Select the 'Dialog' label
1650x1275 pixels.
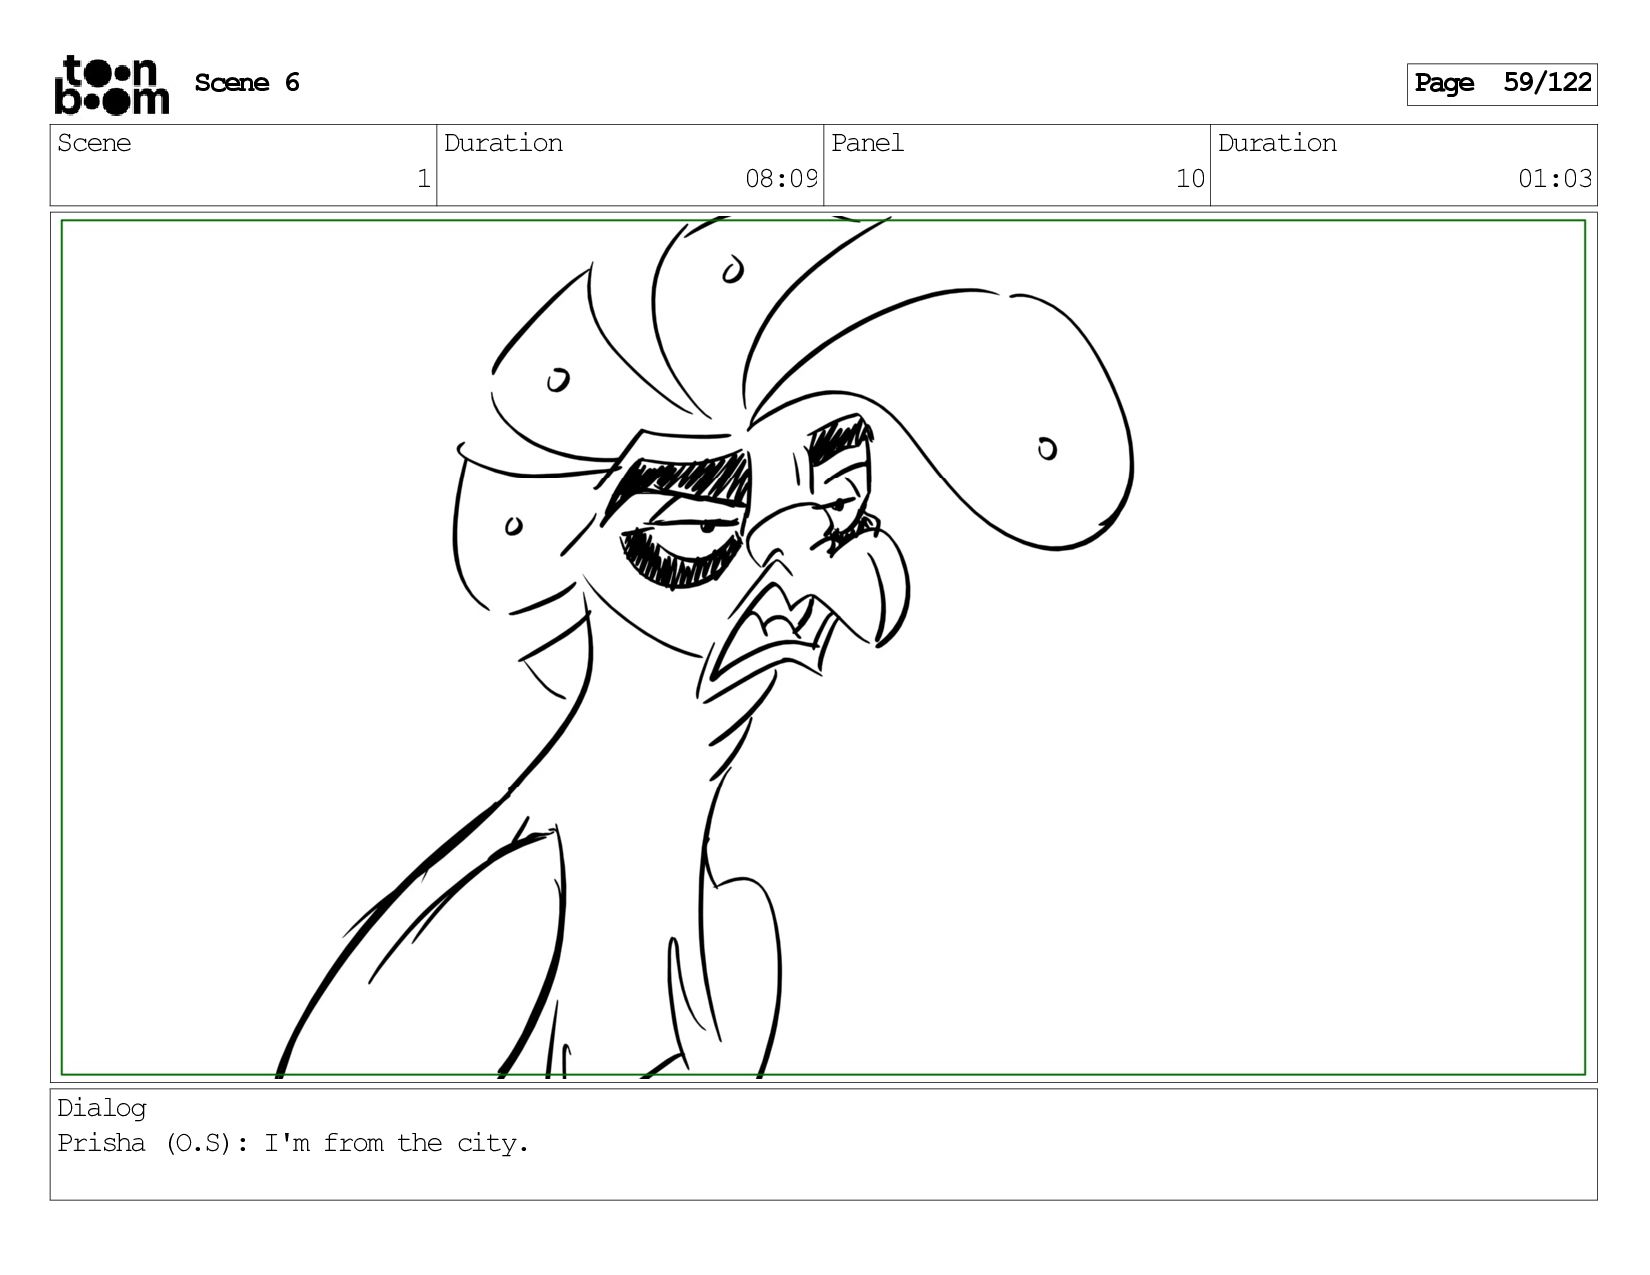[102, 1108]
